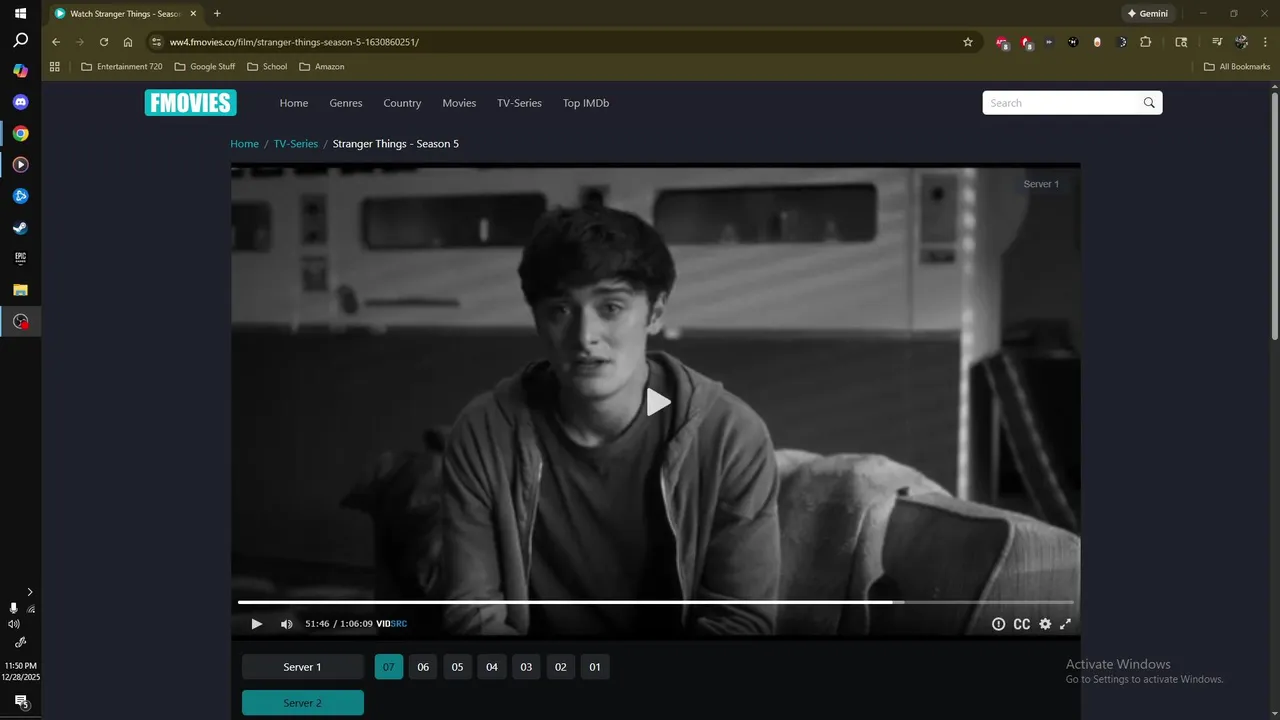Open Epic Games launcher from the taskbar
The image size is (1280, 720).
(x=20, y=258)
